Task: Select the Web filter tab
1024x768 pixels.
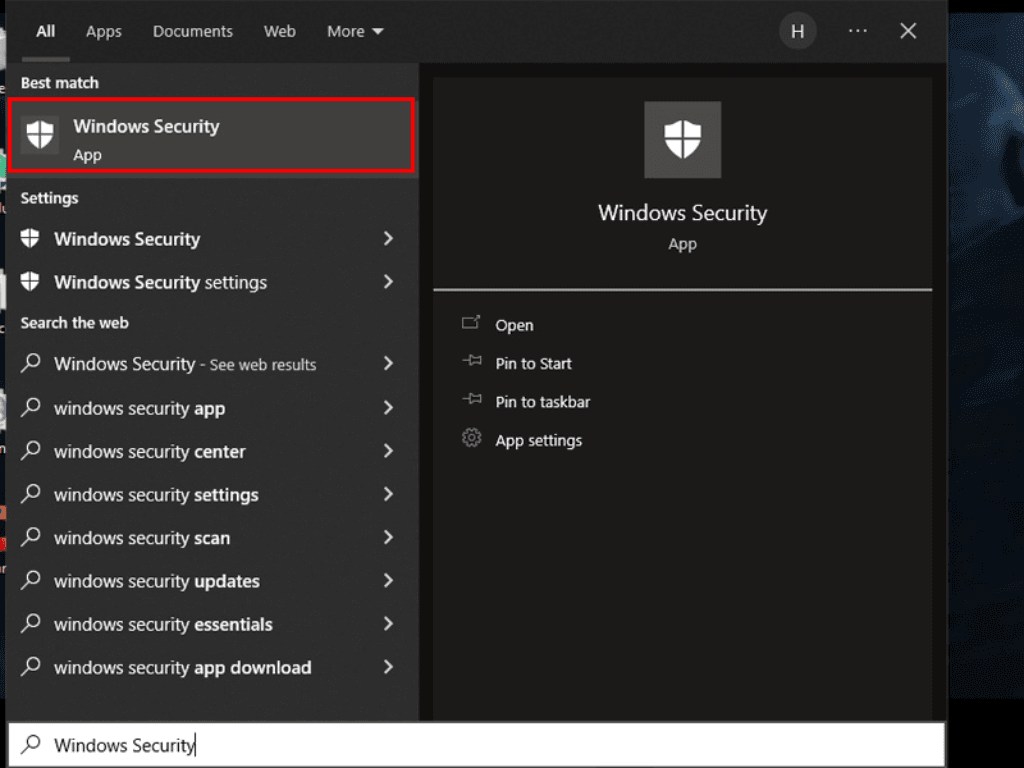Action: click(279, 31)
